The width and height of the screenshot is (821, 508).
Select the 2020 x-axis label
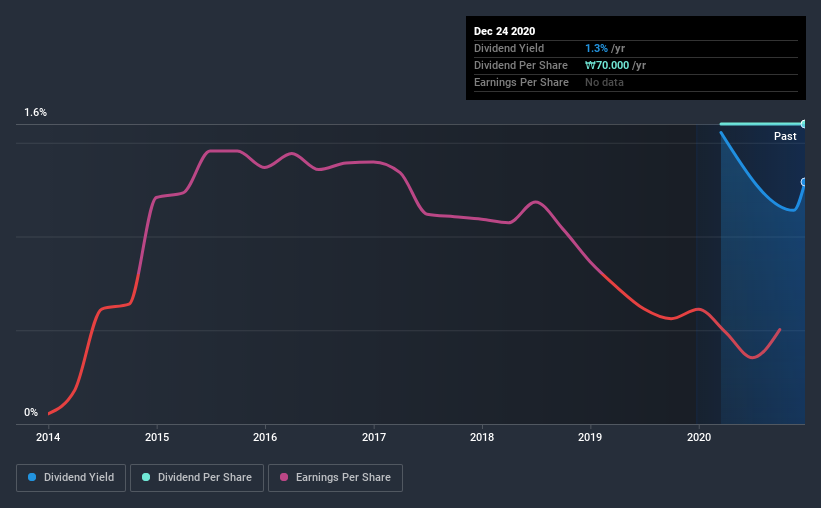click(x=699, y=437)
